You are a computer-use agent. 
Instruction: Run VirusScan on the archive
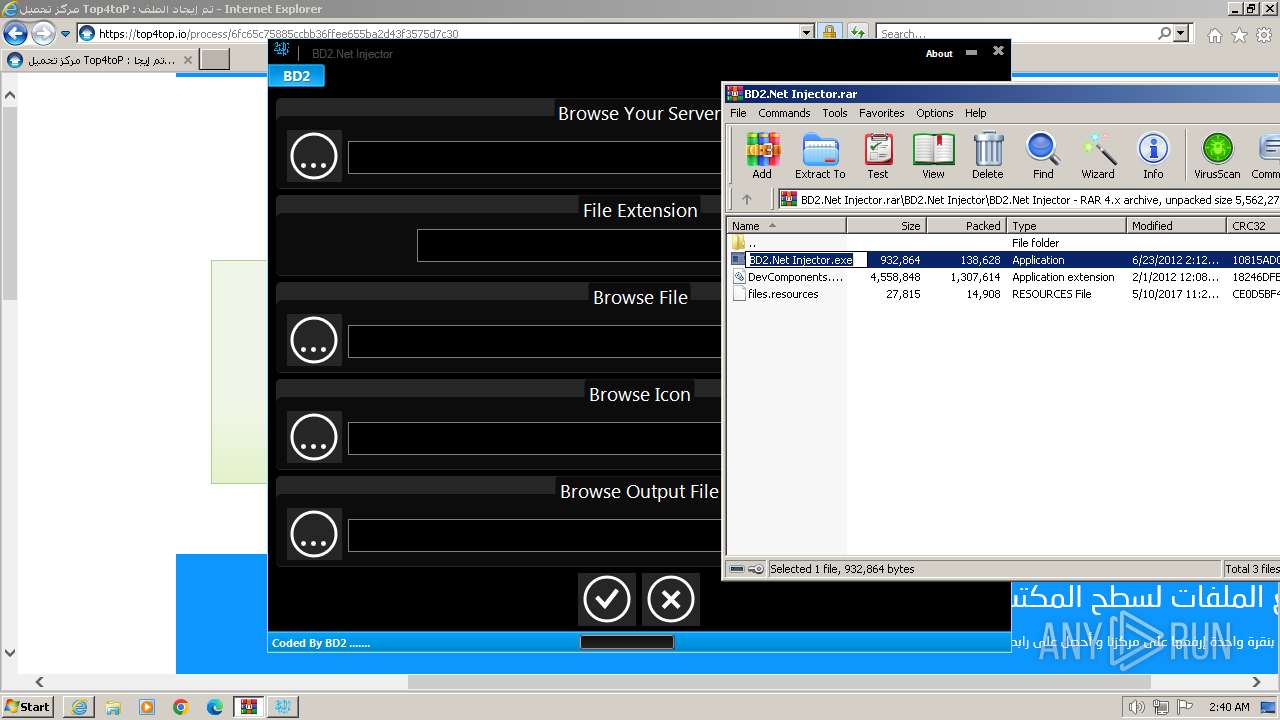click(1217, 156)
